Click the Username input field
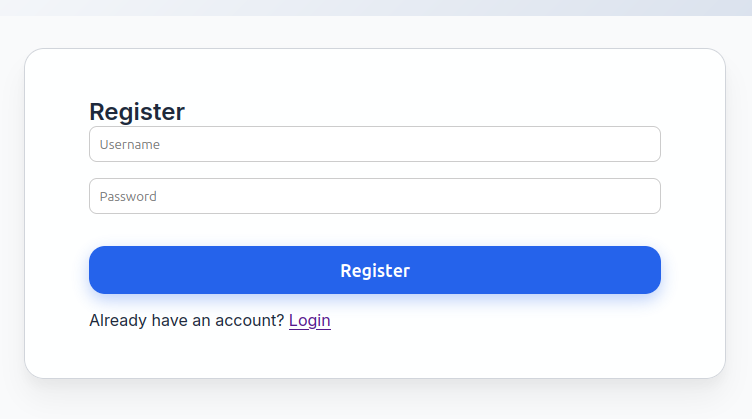The height and width of the screenshot is (419, 752). click(374, 144)
